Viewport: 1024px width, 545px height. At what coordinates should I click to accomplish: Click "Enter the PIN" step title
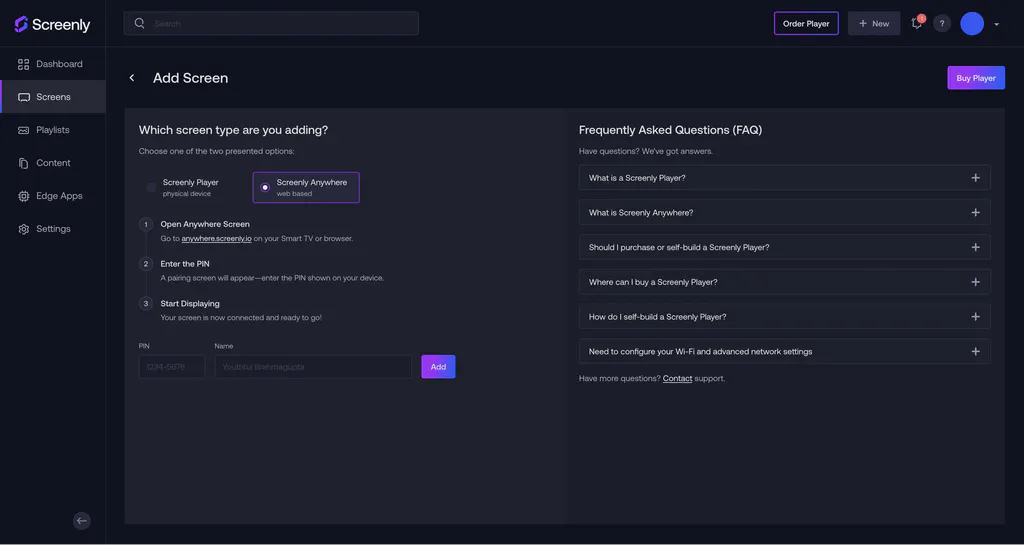(x=185, y=264)
